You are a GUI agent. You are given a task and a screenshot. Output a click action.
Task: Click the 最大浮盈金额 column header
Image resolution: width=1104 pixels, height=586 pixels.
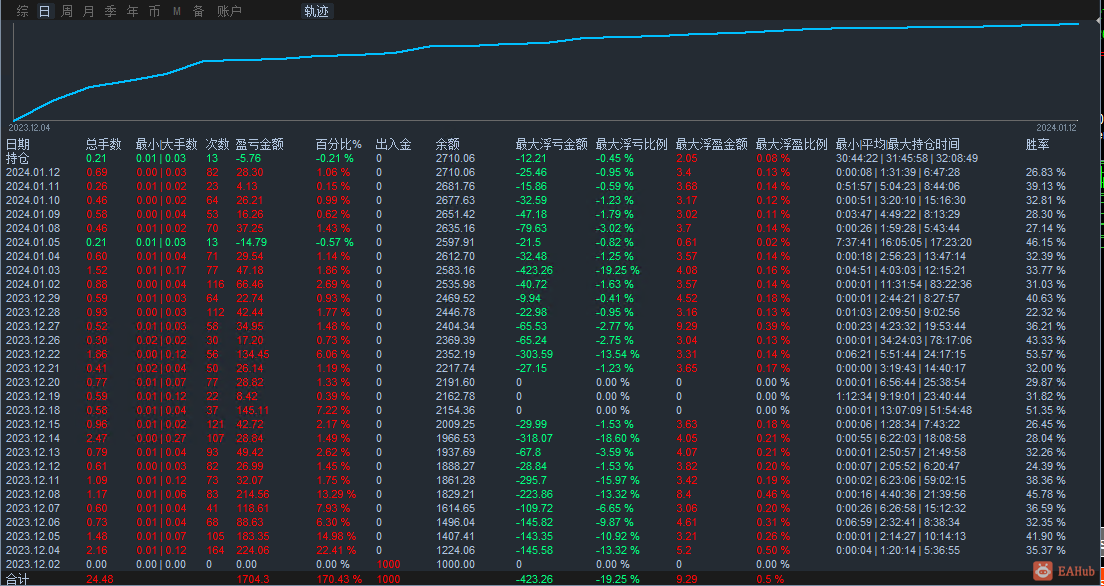click(x=711, y=144)
